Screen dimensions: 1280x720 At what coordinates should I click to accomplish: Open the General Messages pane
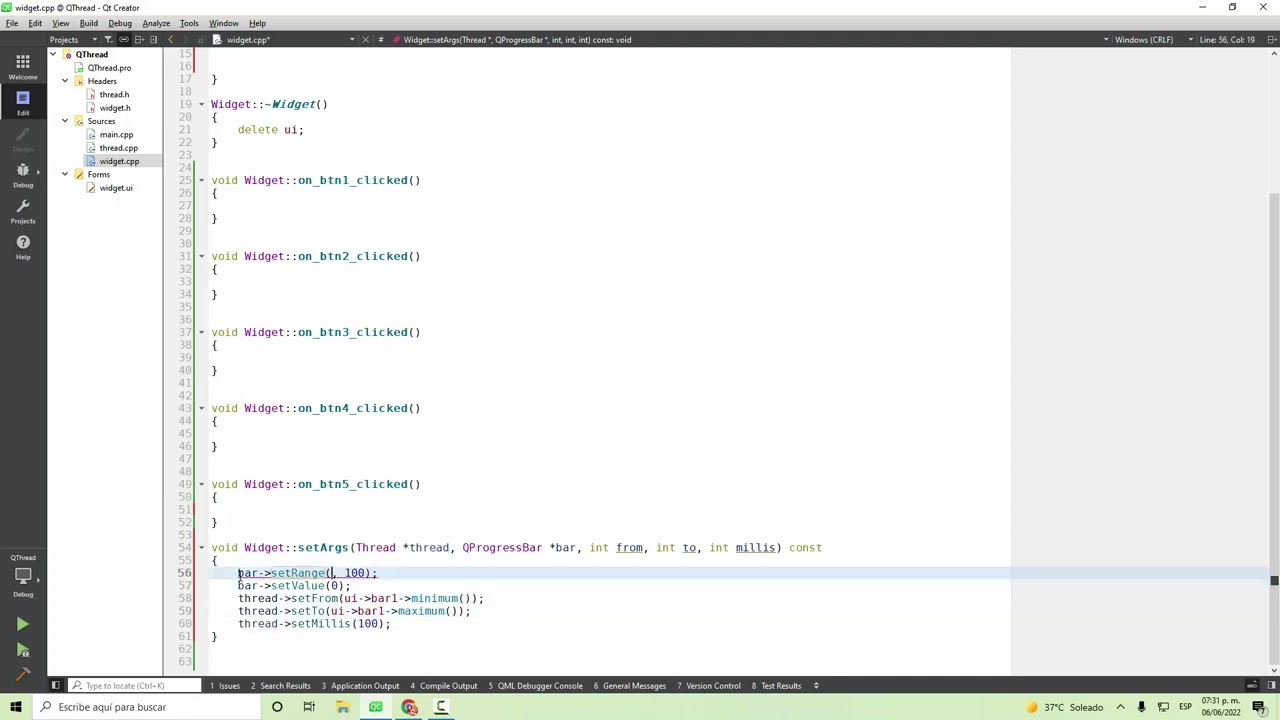pyautogui.click(x=630, y=686)
